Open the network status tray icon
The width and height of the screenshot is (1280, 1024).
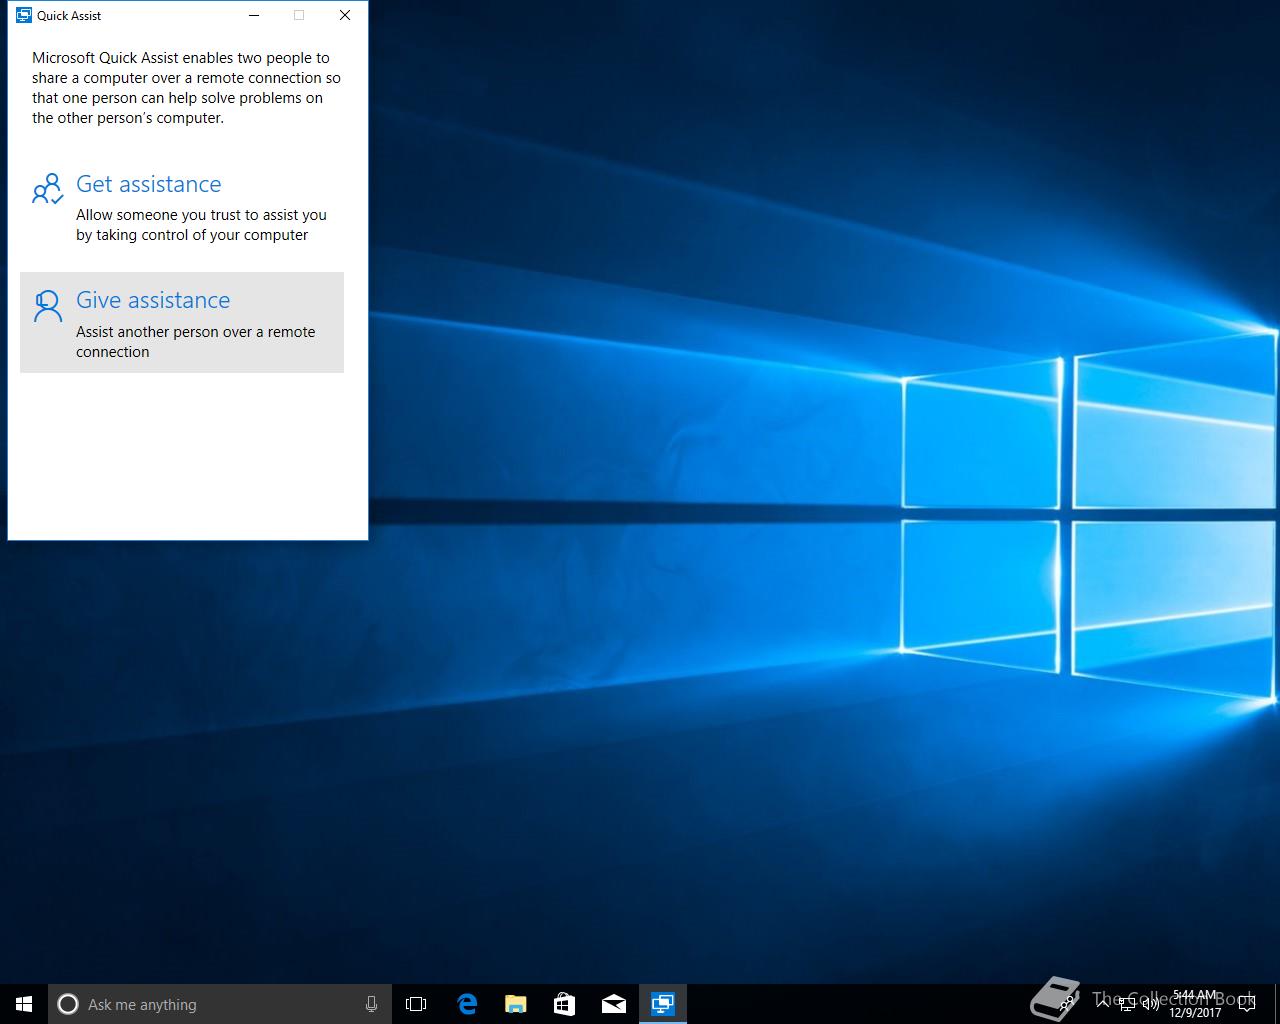click(1127, 1004)
